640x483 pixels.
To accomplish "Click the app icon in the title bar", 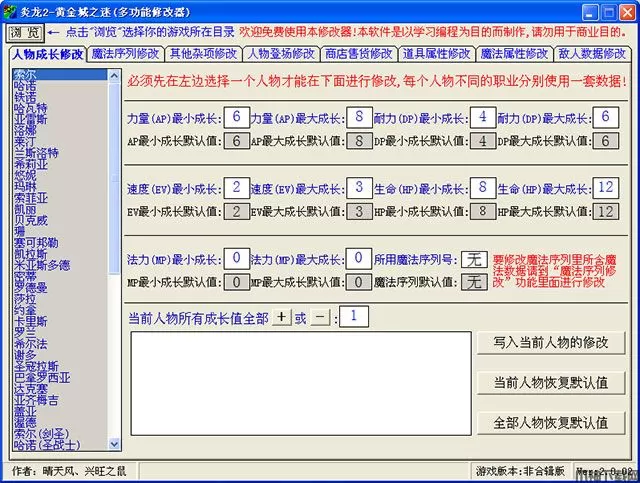I will point(10,12).
